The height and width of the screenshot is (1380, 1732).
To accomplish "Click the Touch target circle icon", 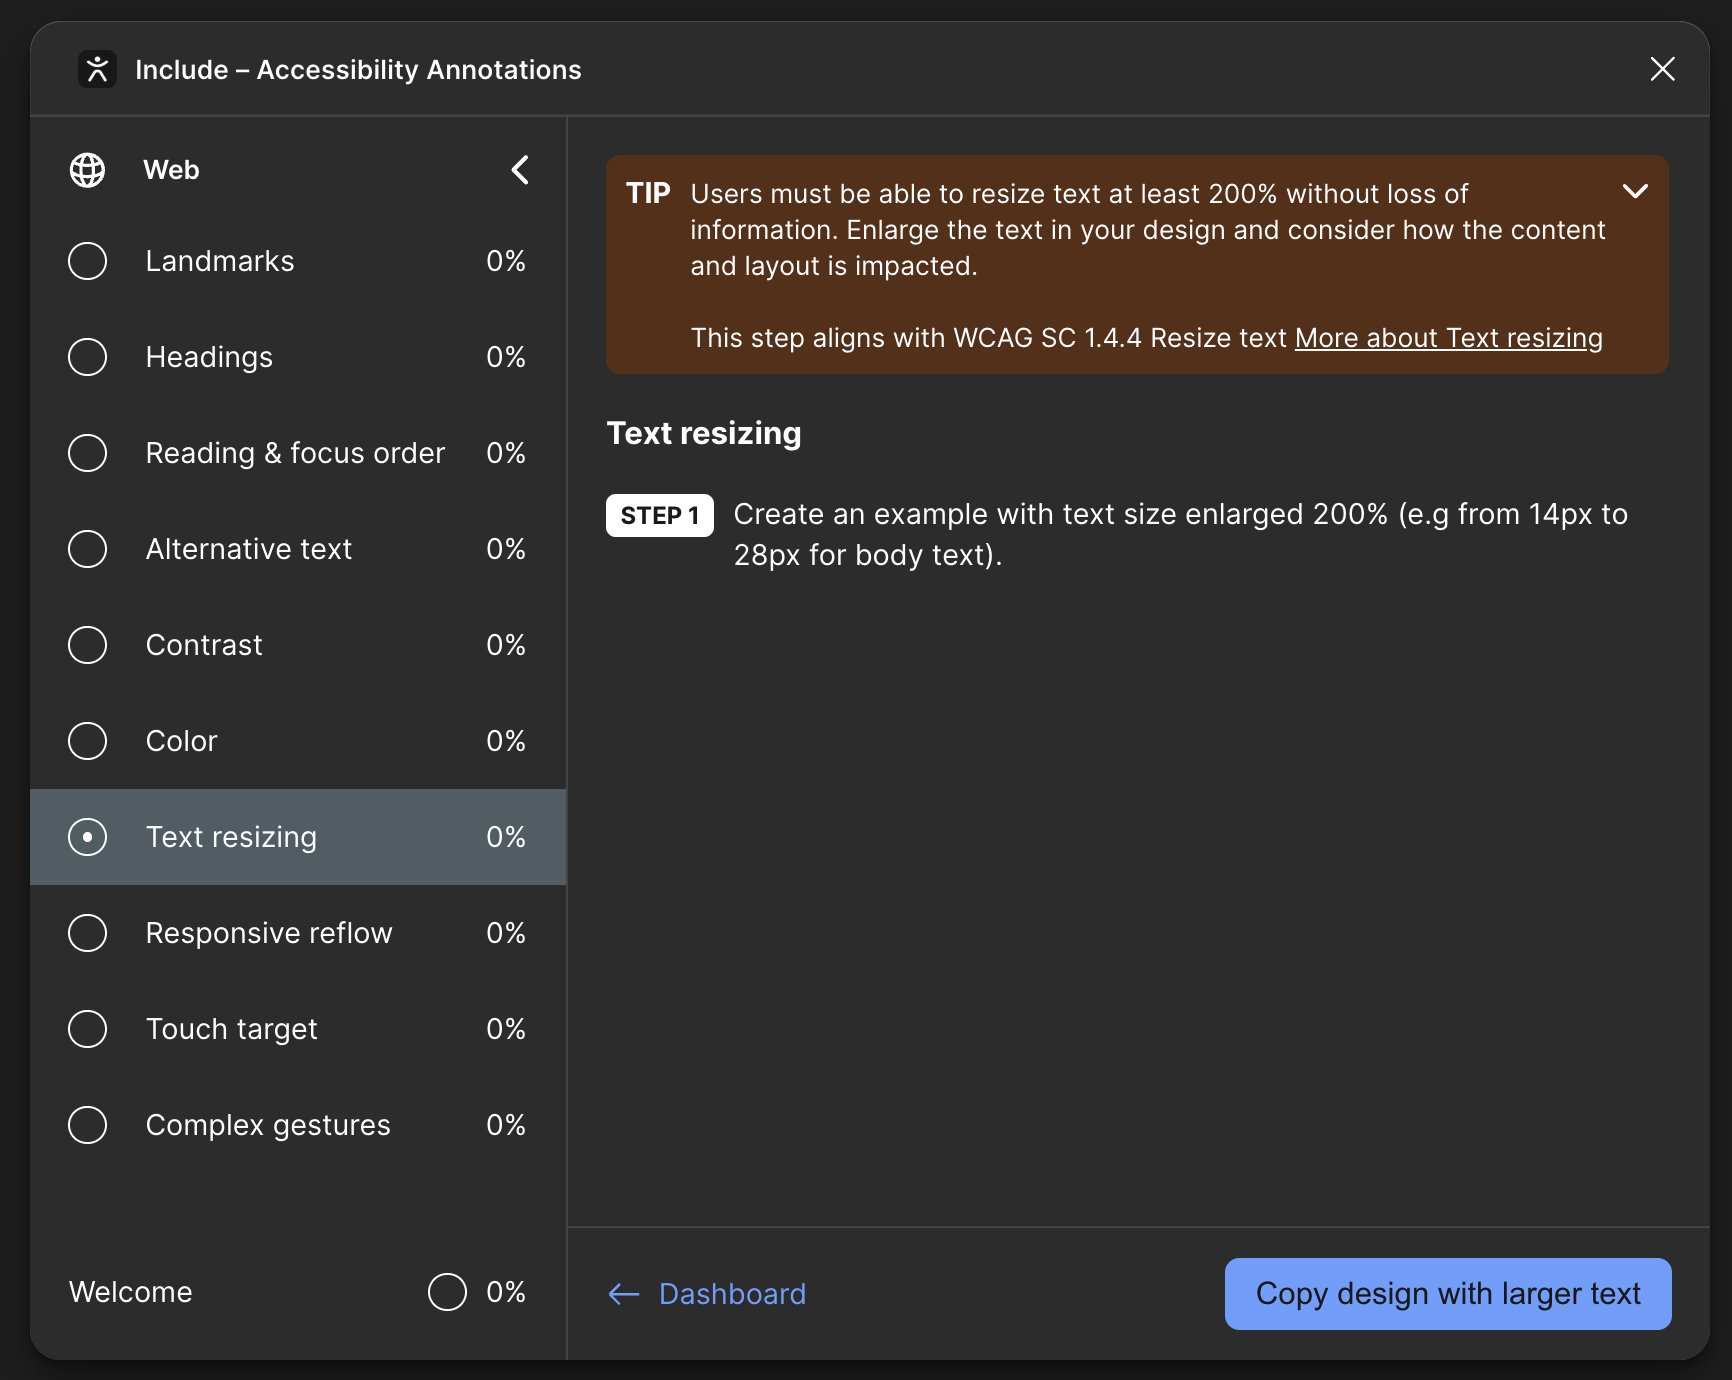I will tap(88, 1029).
